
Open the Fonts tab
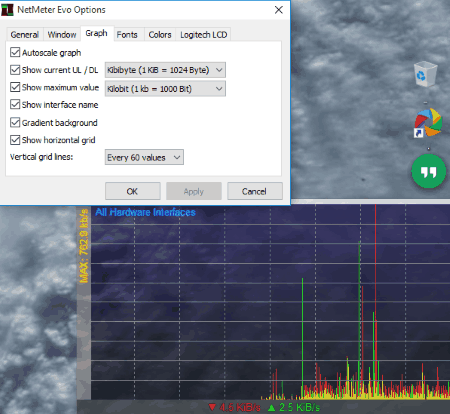[x=127, y=35]
